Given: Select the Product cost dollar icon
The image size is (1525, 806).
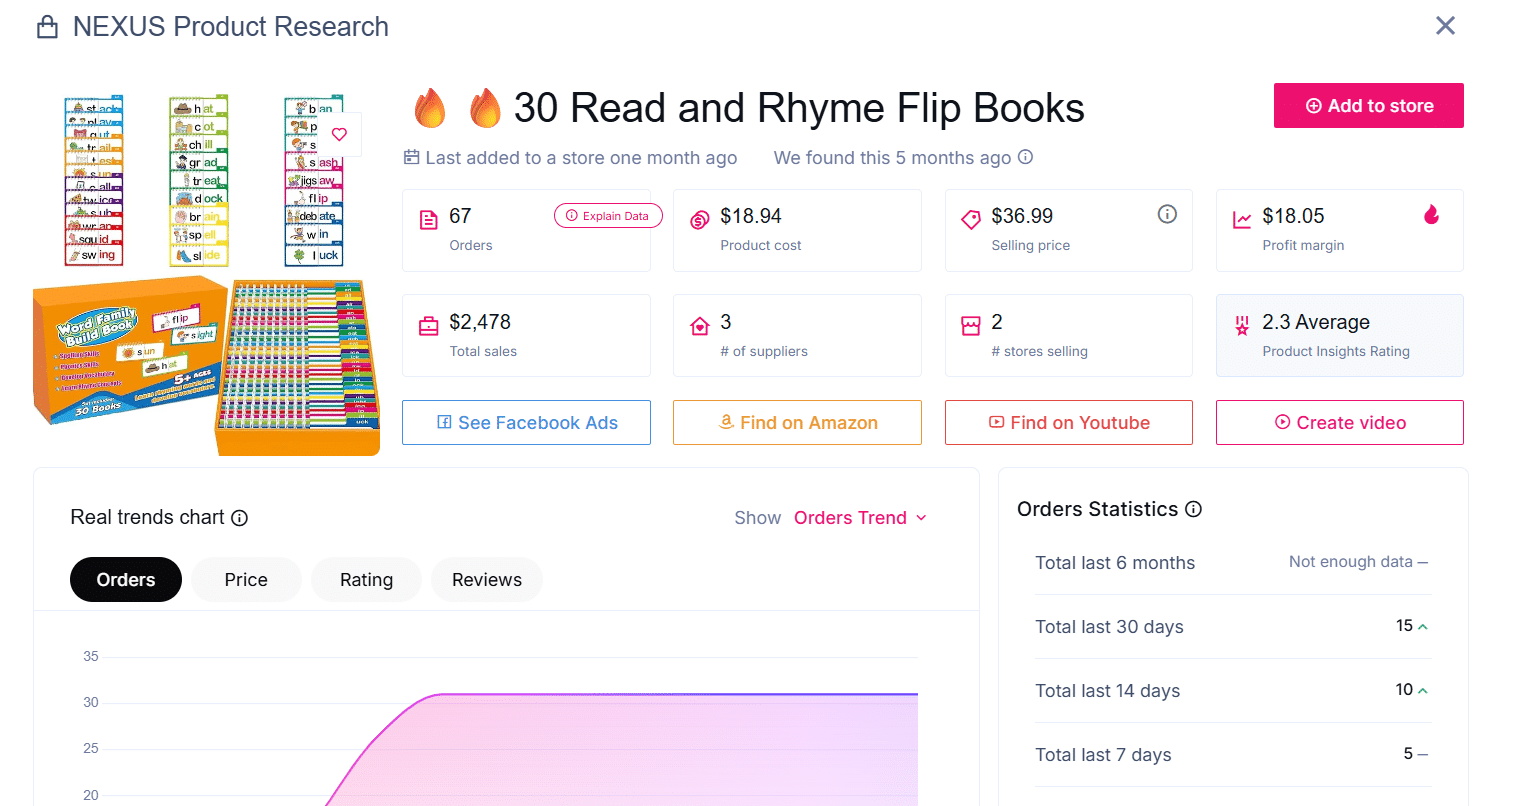Looking at the screenshot, I should coord(699,215).
